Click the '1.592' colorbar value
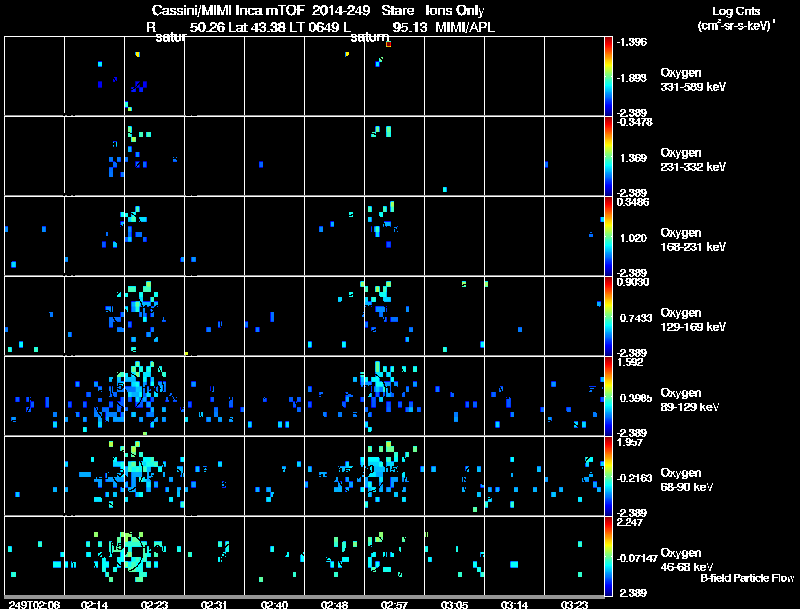The height and width of the screenshot is (609, 800). (x=630, y=362)
